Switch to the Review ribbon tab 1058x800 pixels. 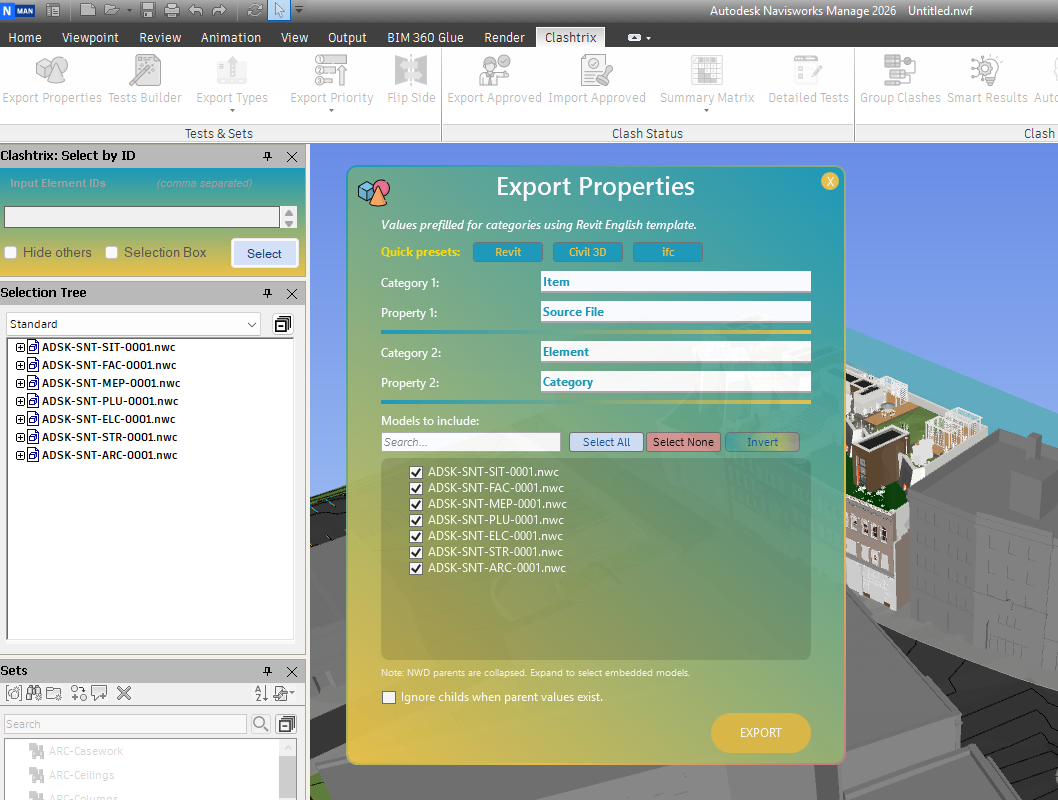(160, 38)
